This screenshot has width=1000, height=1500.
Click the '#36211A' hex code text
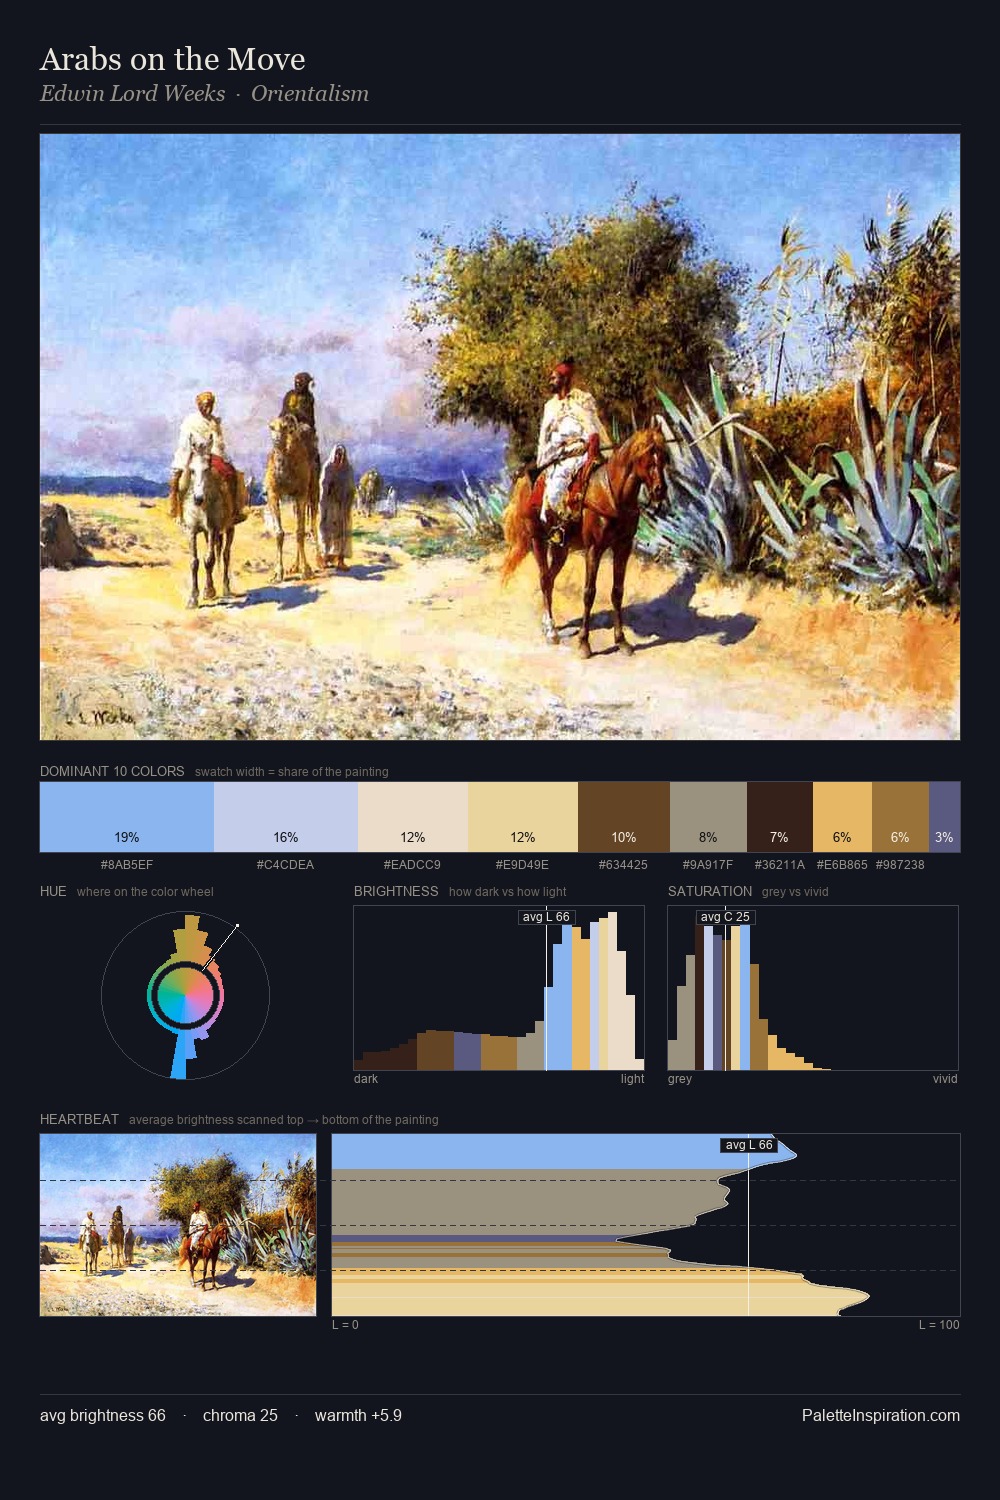point(780,865)
